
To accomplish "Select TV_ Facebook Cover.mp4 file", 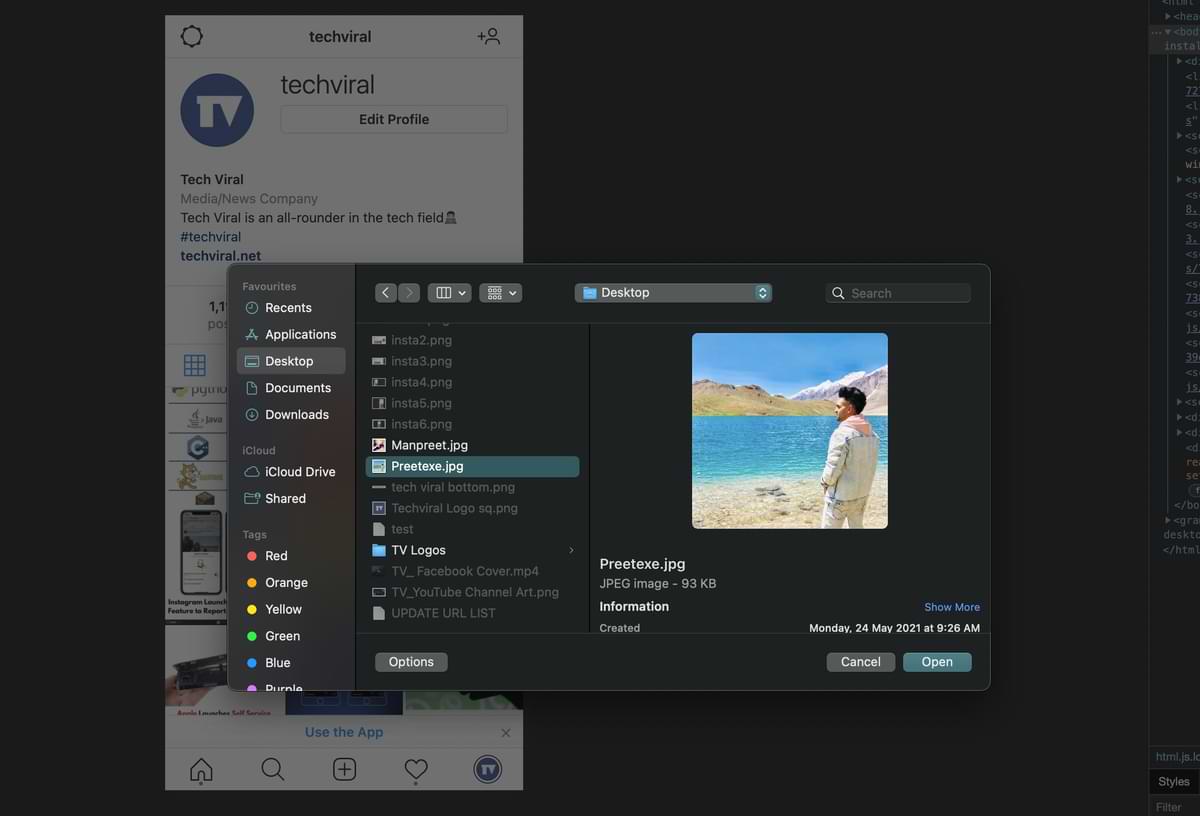I will [x=472, y=571].
